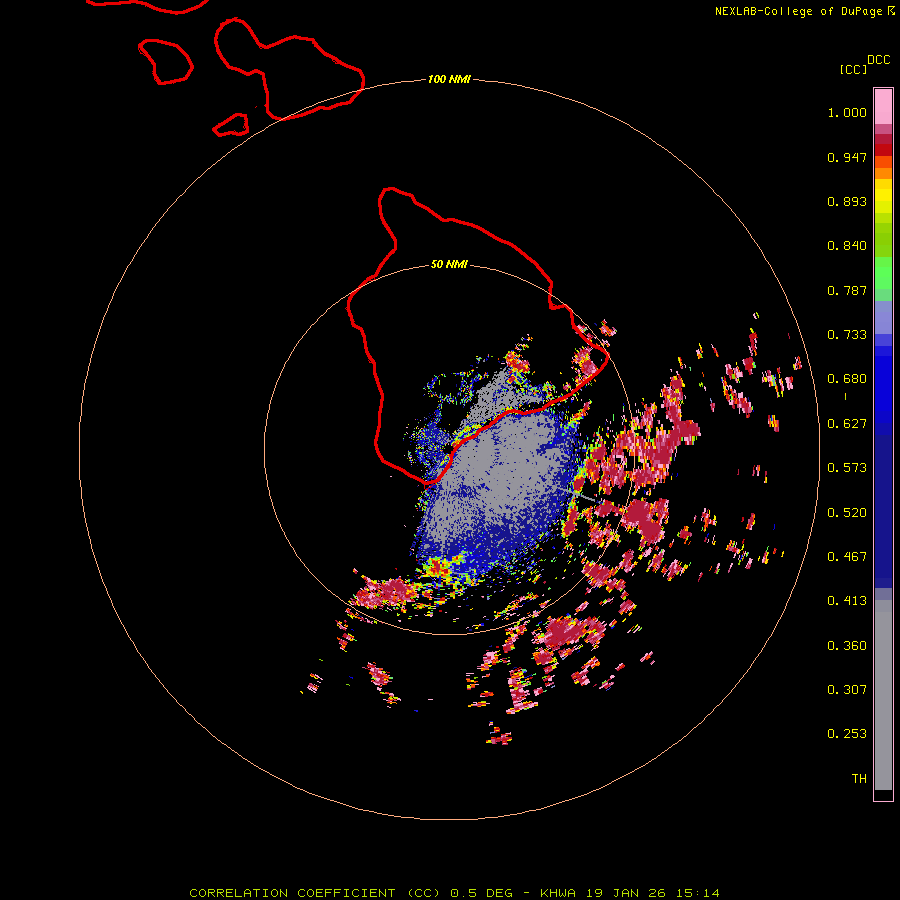Click the DCC label above the color bar
Screen dimensions: 900x900
tap(878, 60)
